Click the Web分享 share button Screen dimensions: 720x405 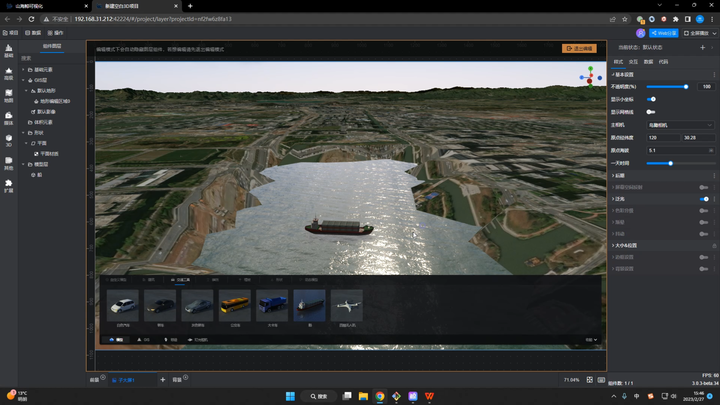[664, 33]
